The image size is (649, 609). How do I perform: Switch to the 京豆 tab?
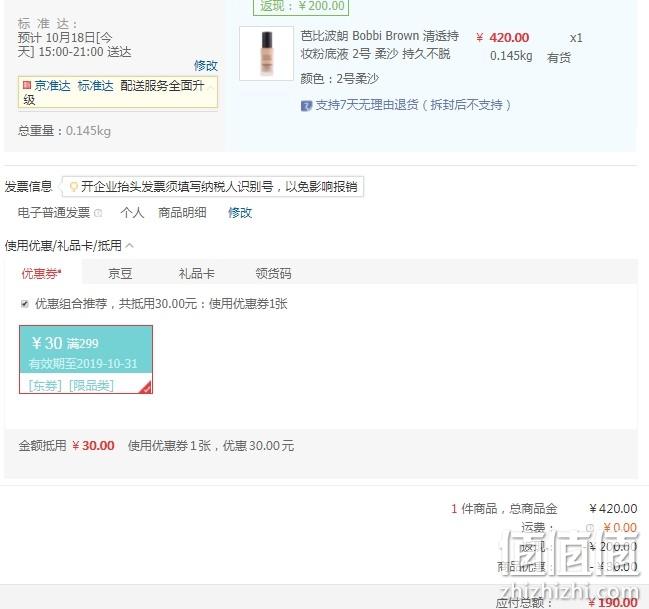pyautogui.click(x=120, y=273)
